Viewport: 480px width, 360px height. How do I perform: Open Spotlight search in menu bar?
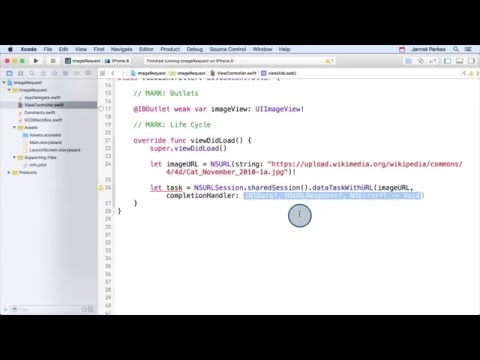(x=456, y=49)
